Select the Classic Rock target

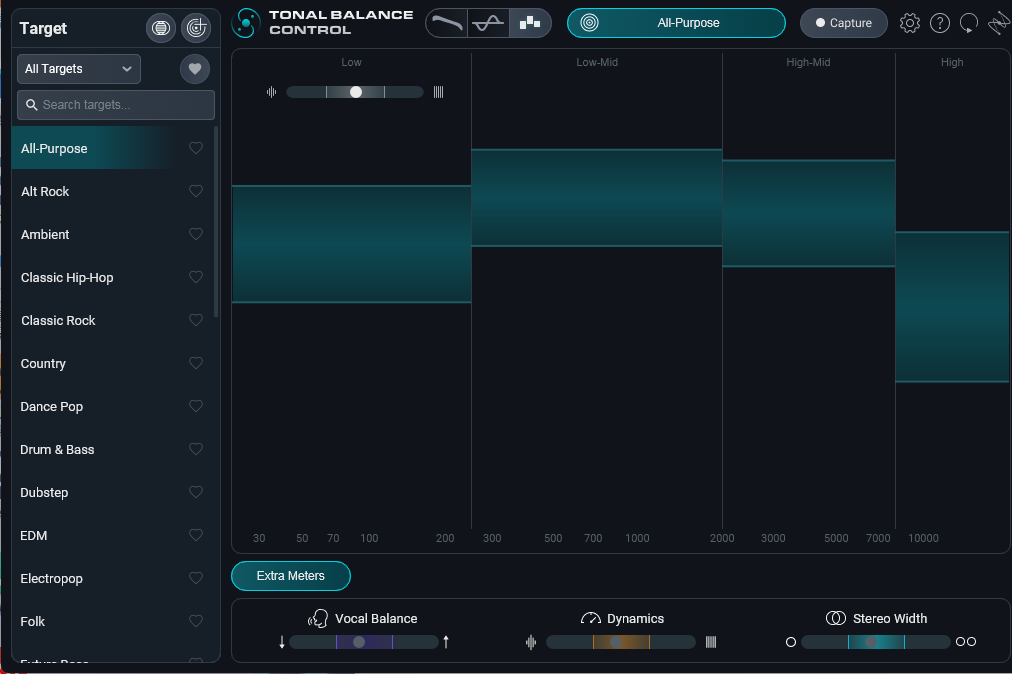[x=113, y=320]
